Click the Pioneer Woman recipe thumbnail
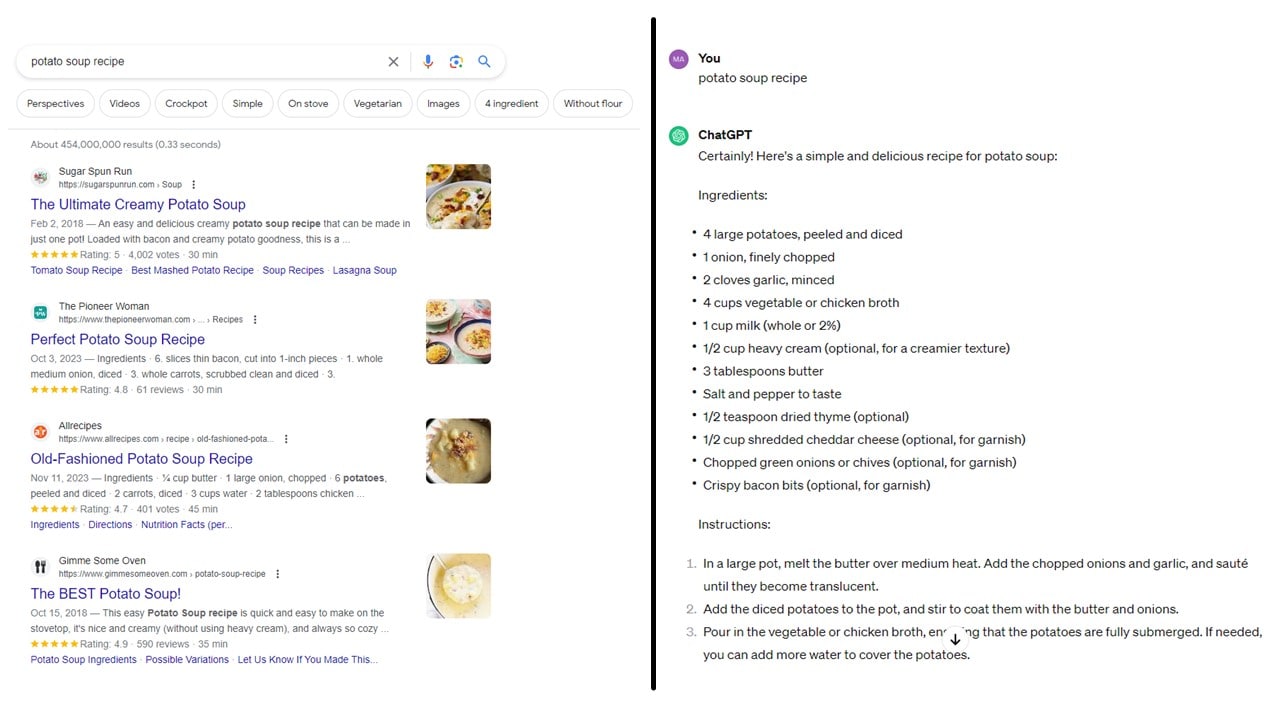This screenshot has width=1280, height=720. [x=458, y=331]
